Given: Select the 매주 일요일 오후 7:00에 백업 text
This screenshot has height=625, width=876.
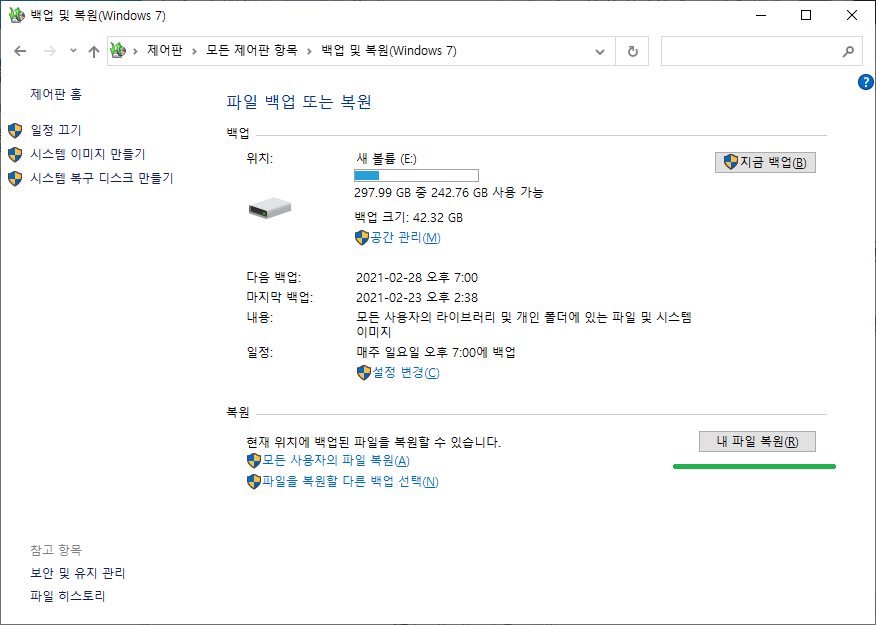Looking at the screenshot, I should [436, 352].
